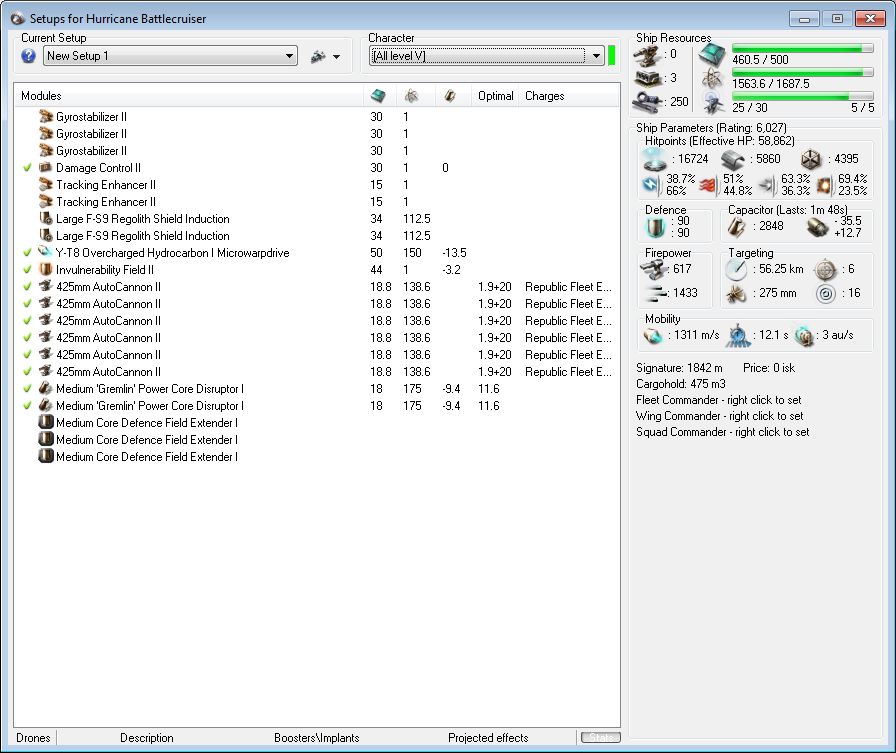Click 'Fleet Commander - right click to set'

(x=718, y=400)
